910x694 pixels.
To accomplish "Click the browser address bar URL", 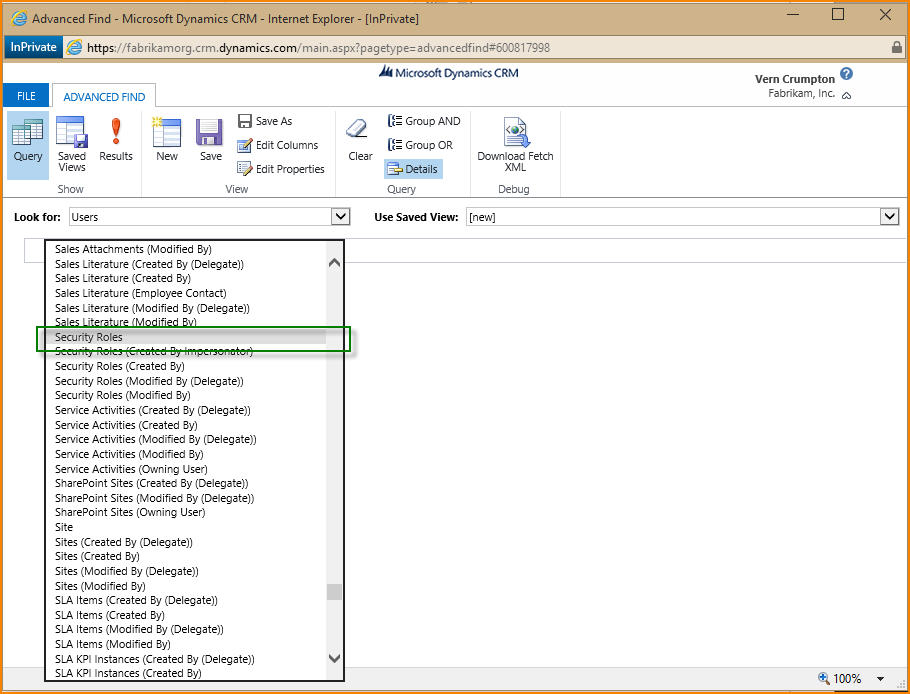I will [x=318, y=48].
